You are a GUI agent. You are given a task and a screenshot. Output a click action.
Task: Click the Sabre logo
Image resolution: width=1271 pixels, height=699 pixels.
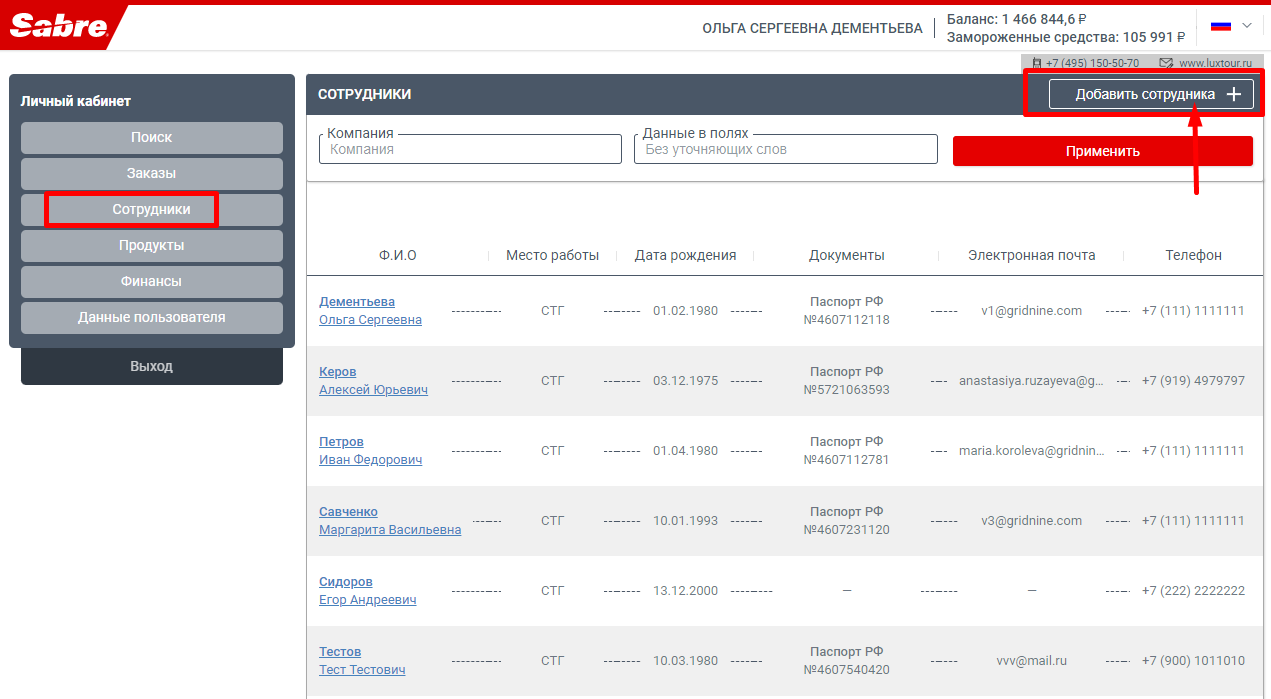(58, 27)
